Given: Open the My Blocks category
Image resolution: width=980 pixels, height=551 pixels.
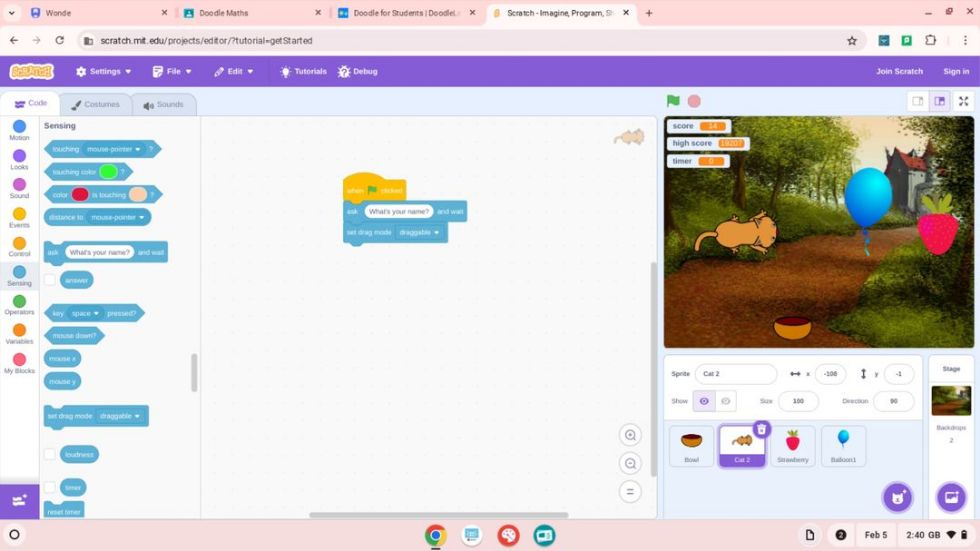Looking at the screenshot, I should [x=19, y=363].
